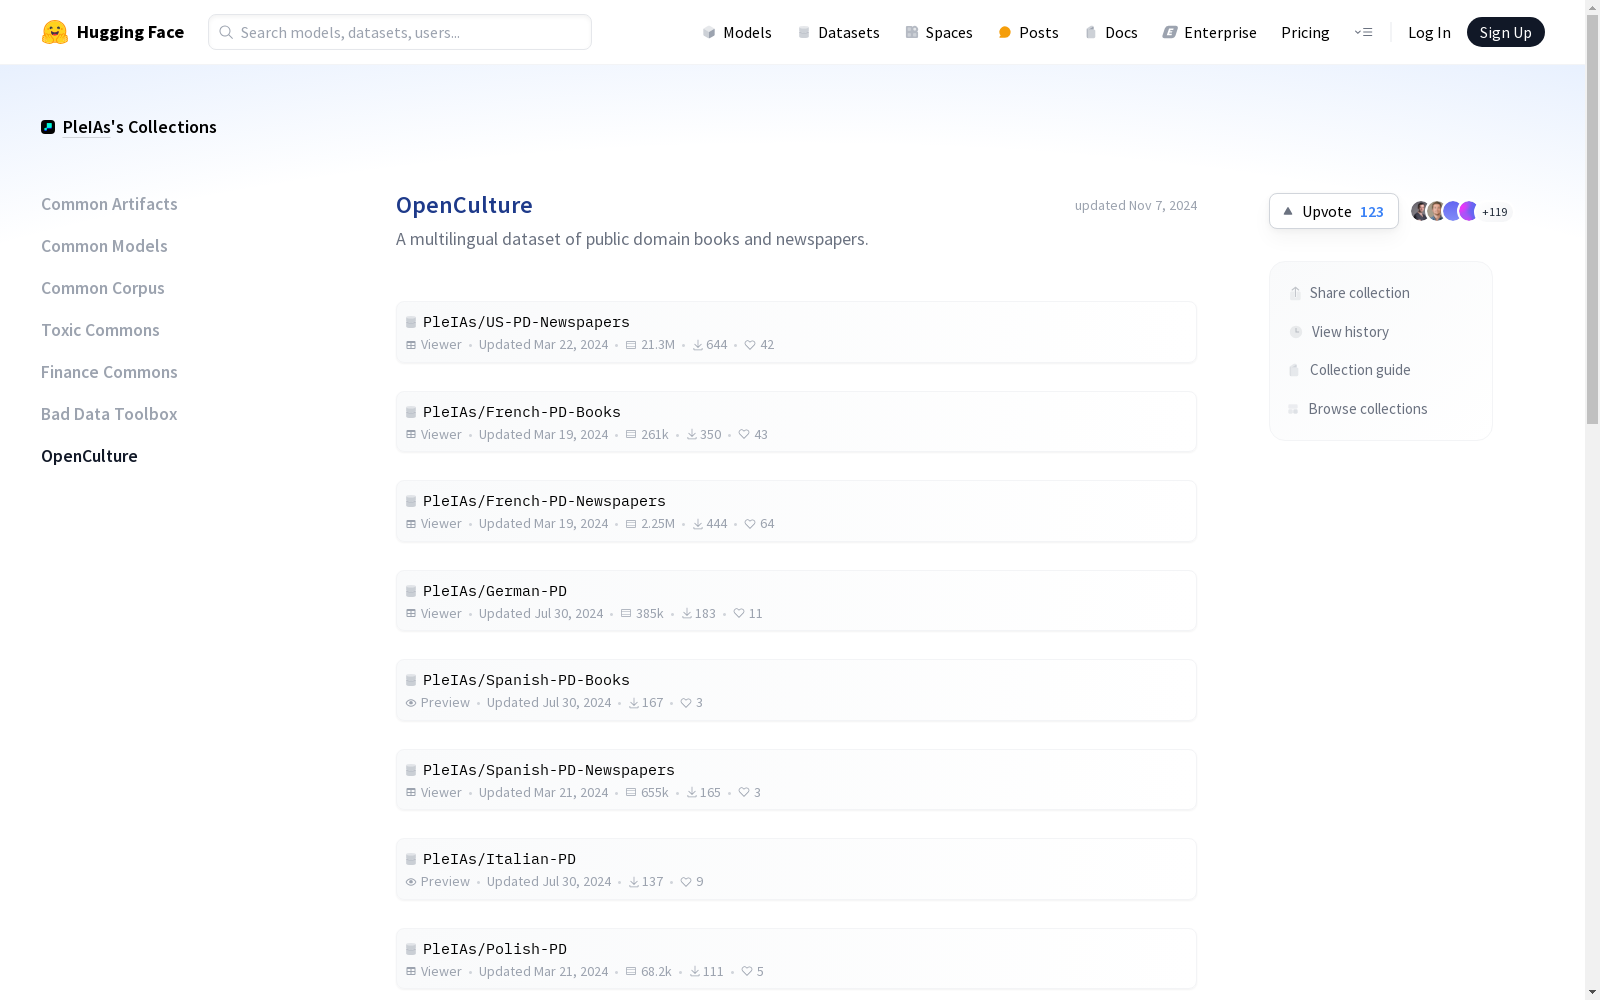Click the Preview eye icon for Spanish-PD-Books
The width and height of the screenshot is (1600, 1000).
tap(411, 703)
